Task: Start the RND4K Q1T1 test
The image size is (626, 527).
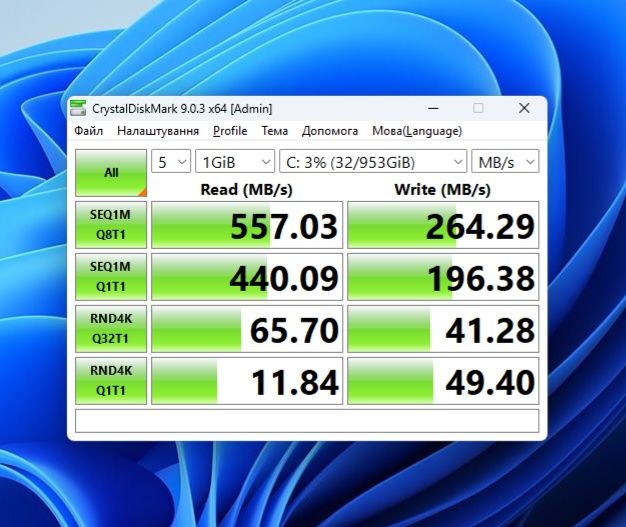Action: [111, 381]
